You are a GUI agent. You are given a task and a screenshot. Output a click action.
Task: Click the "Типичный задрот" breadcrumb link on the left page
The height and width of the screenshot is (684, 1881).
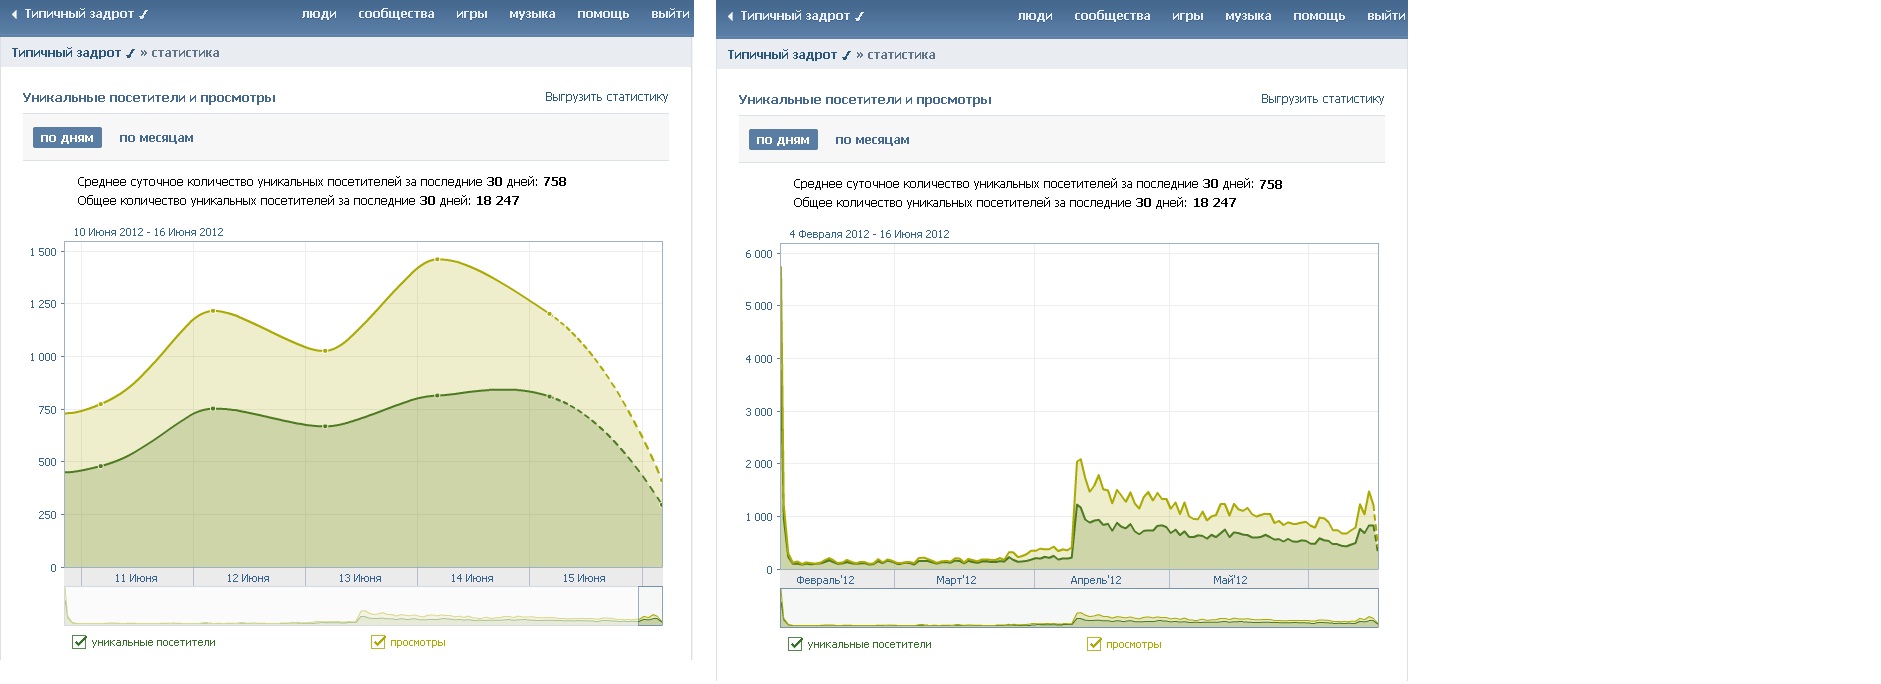pos(73,53)
